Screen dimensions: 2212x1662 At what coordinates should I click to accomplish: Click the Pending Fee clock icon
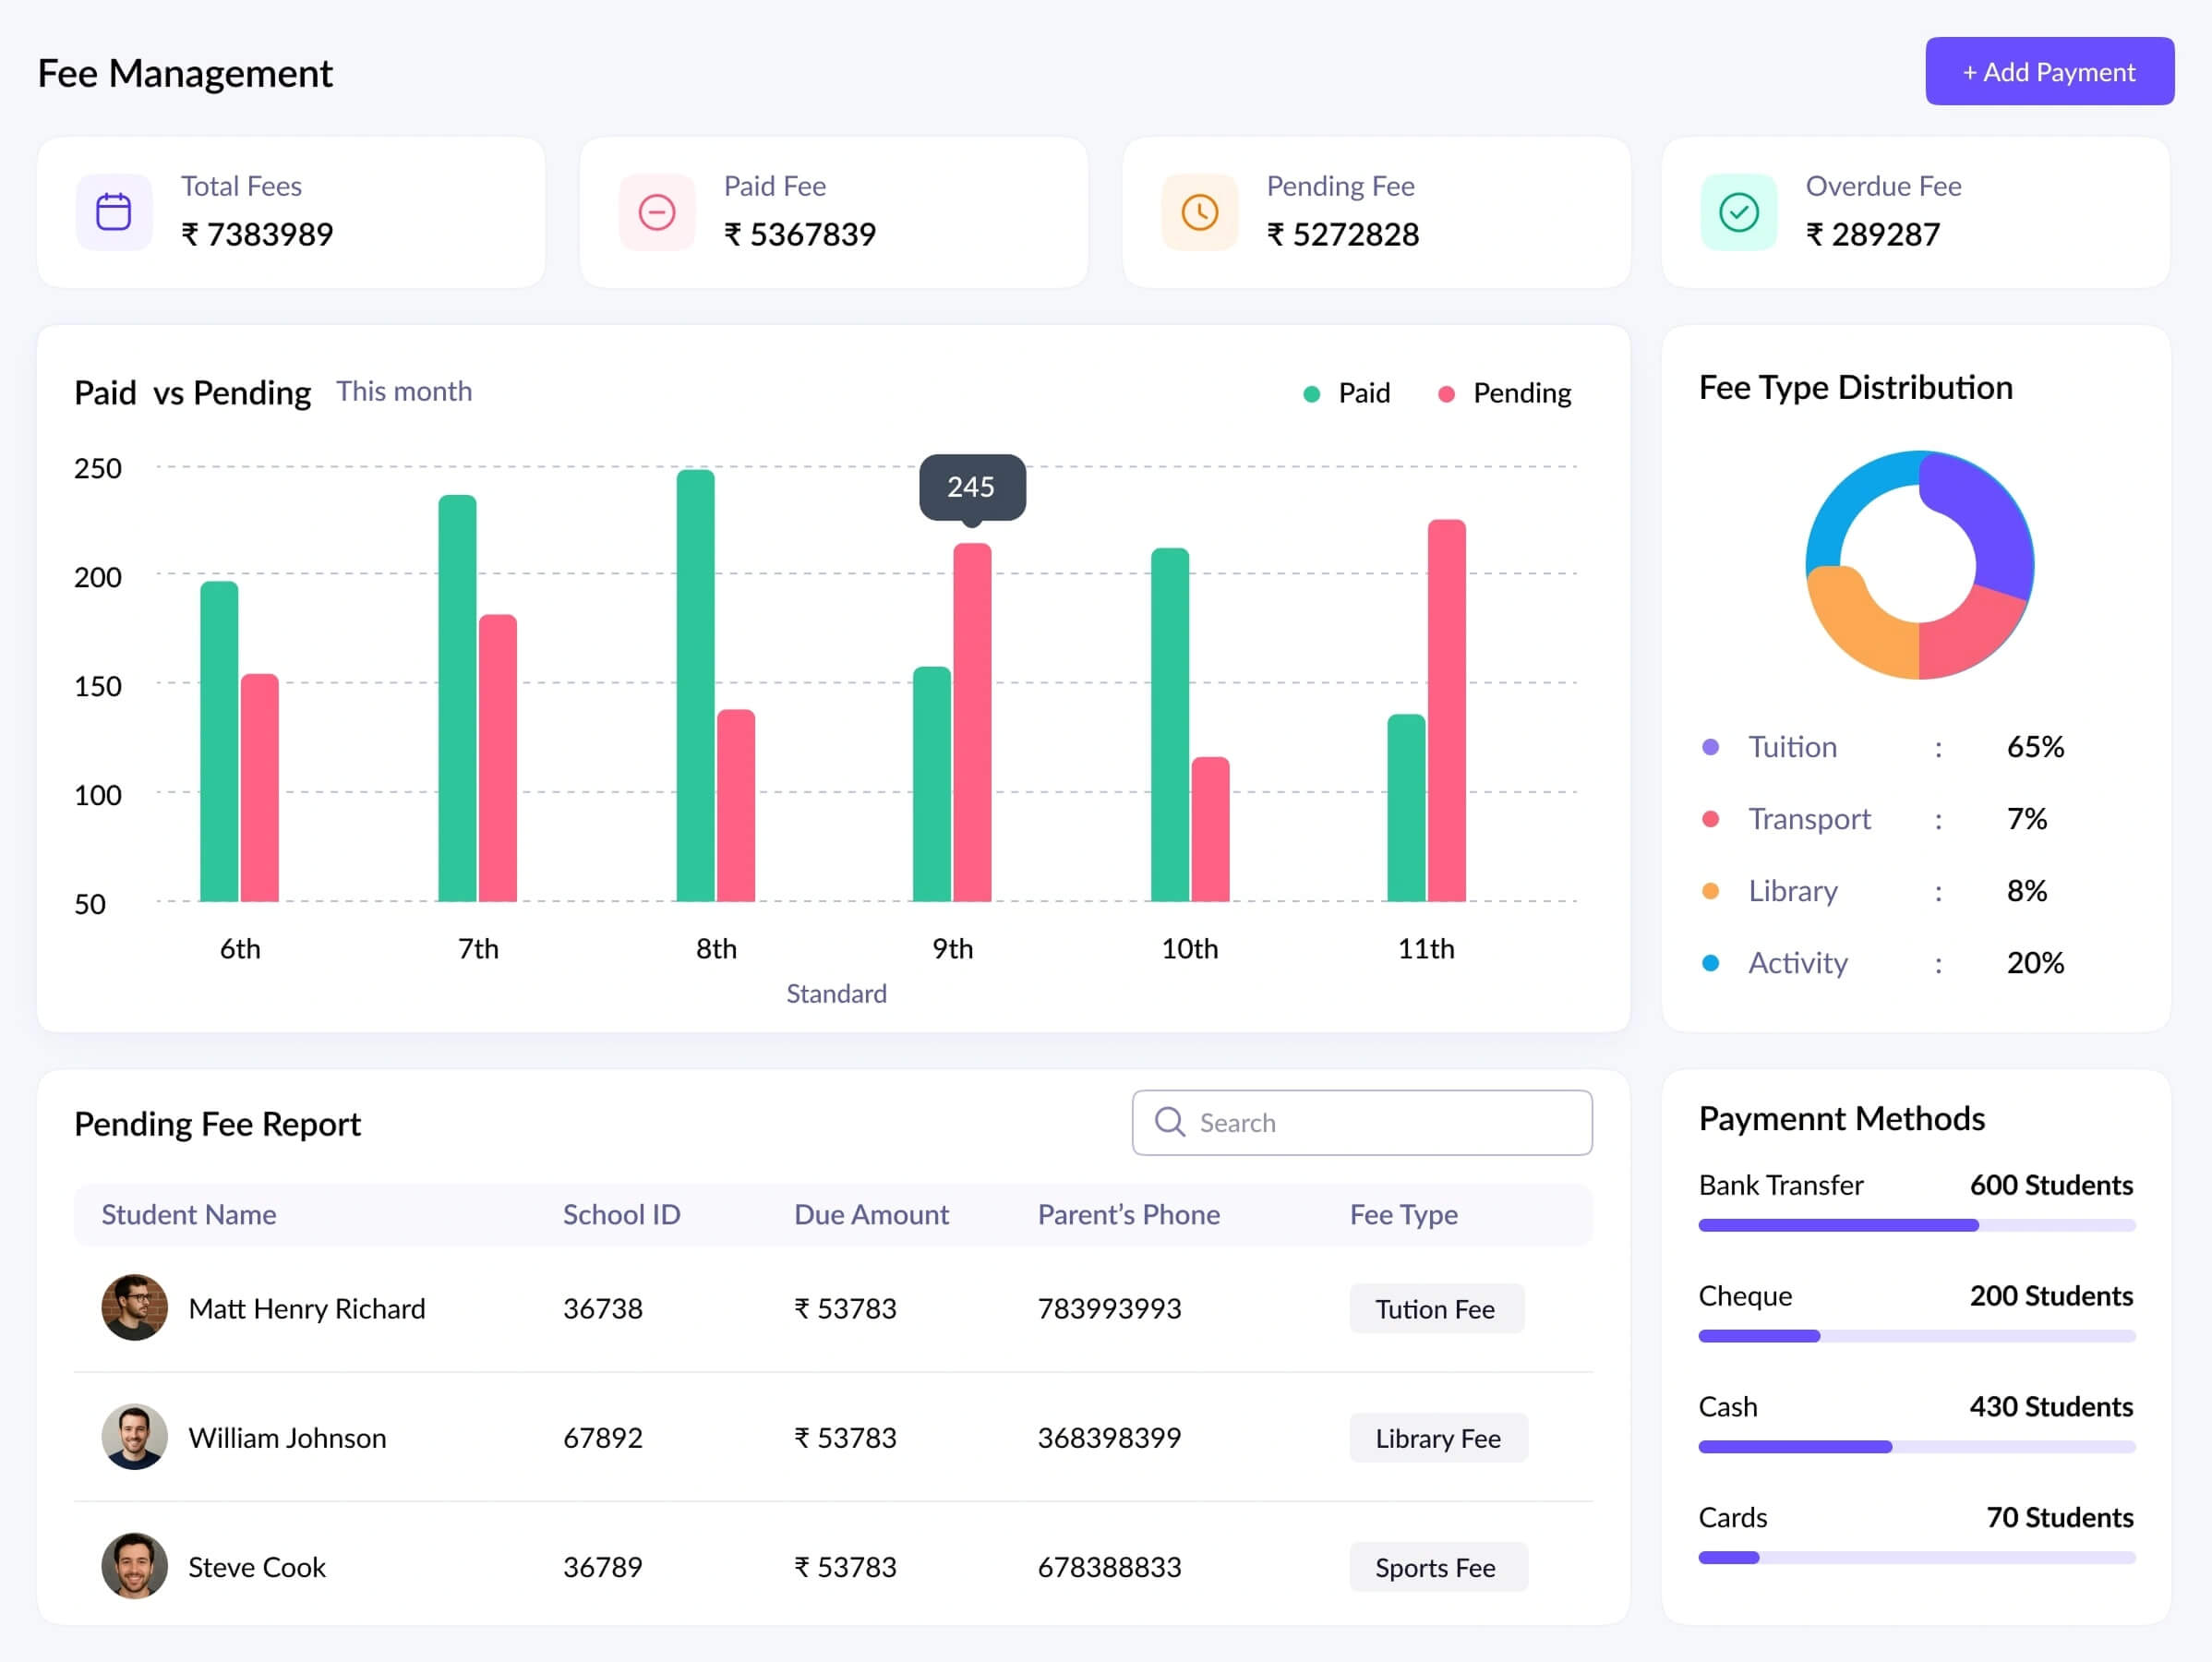tap(1199, 212)
